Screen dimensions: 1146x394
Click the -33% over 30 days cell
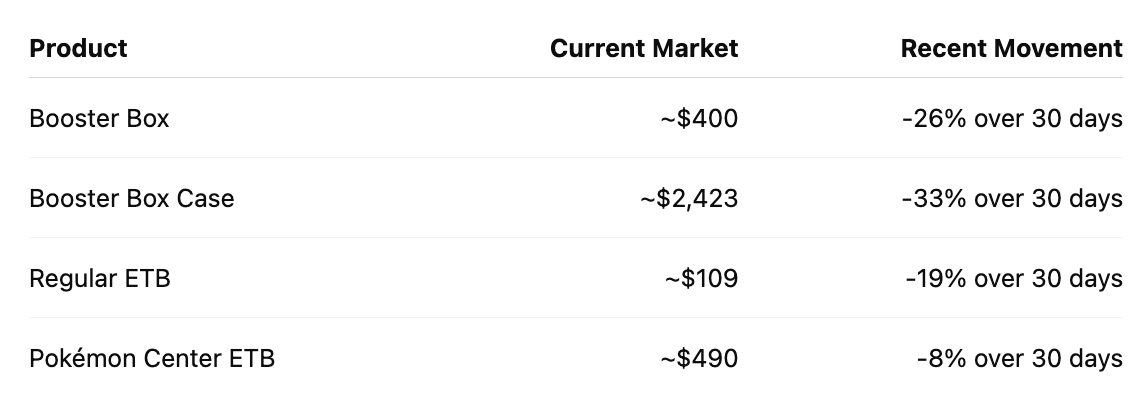(x=1013, y=198)
